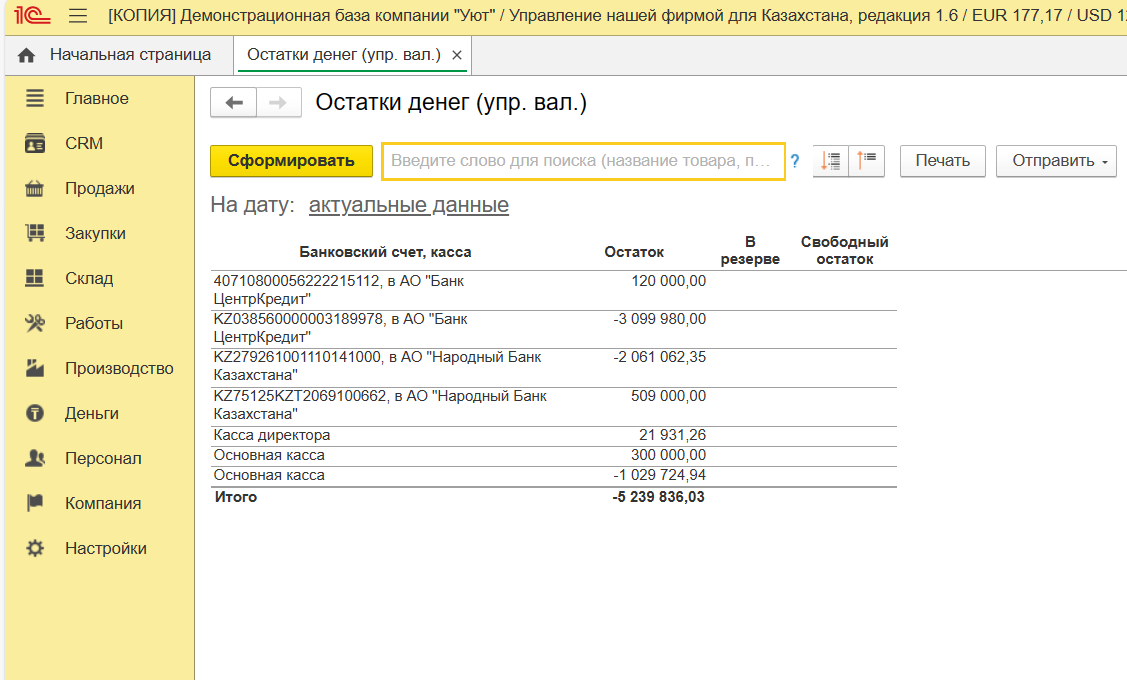Open the home Начальная страница tab
Viewport: 1127px width, 680px height.
coord(116,55)
